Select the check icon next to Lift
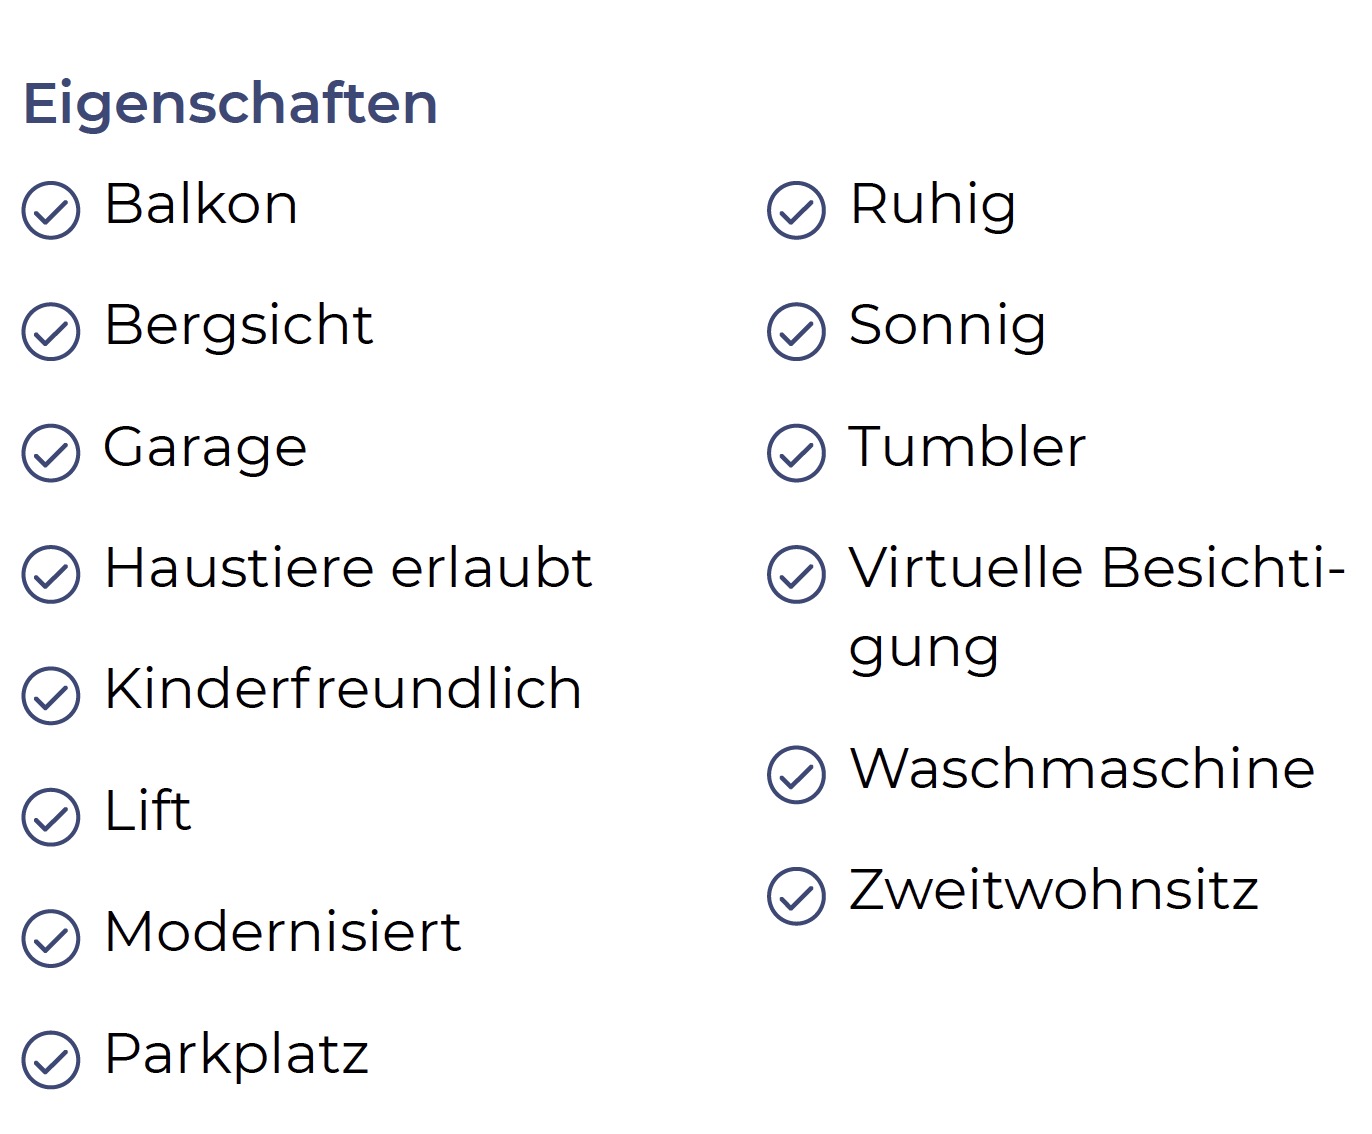1372x1134 pixels. [51, 817]
